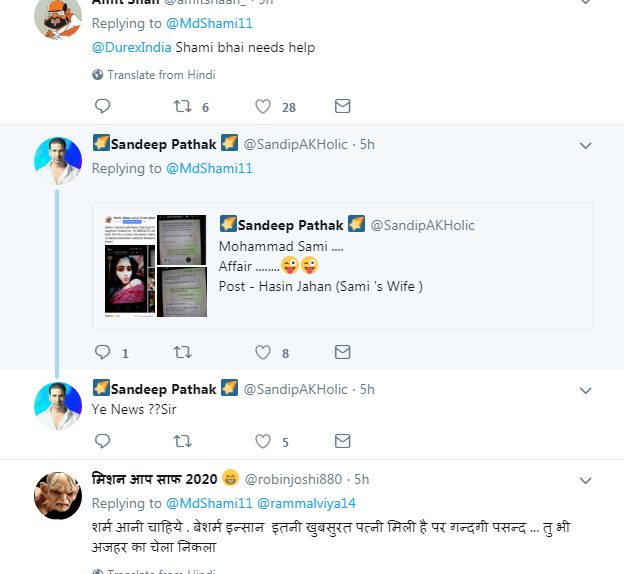Open the @rammalviya14 mention link
The image size is (624, 574).
click(306, 502)
